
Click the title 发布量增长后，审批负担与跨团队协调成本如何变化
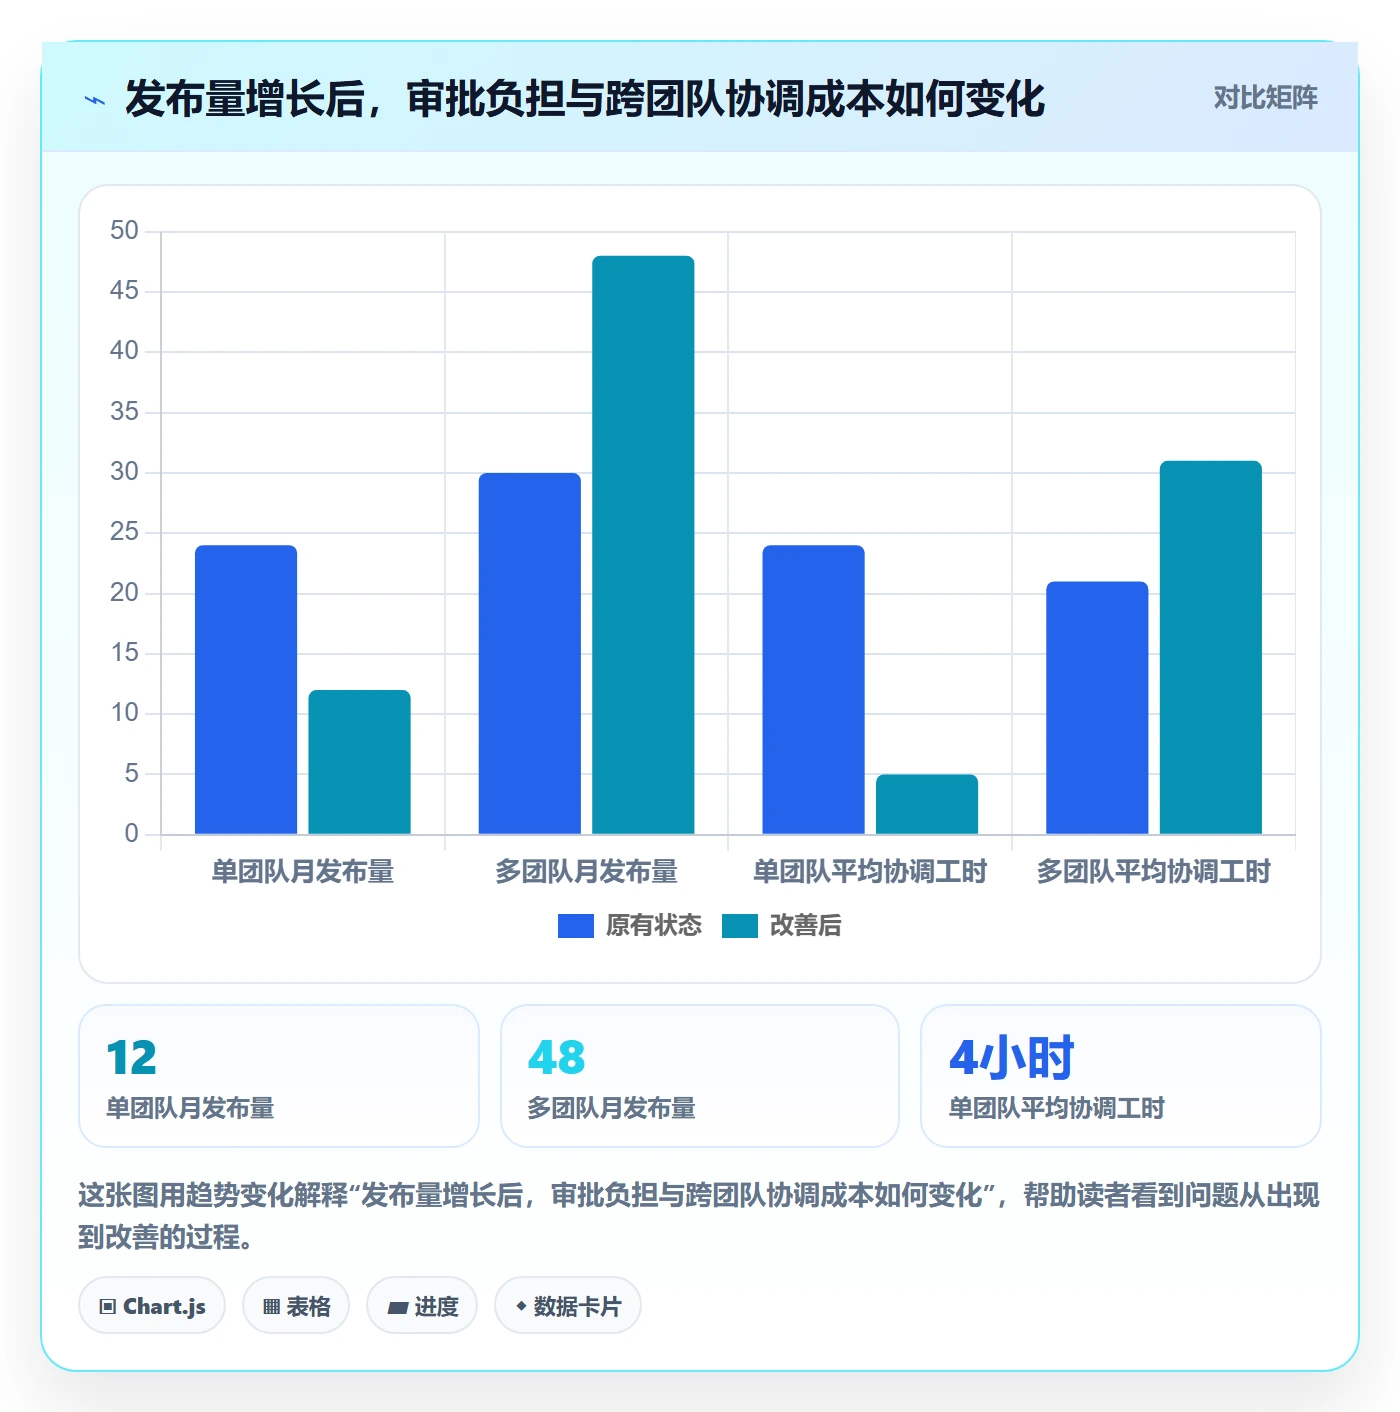(x=585, y=99)
